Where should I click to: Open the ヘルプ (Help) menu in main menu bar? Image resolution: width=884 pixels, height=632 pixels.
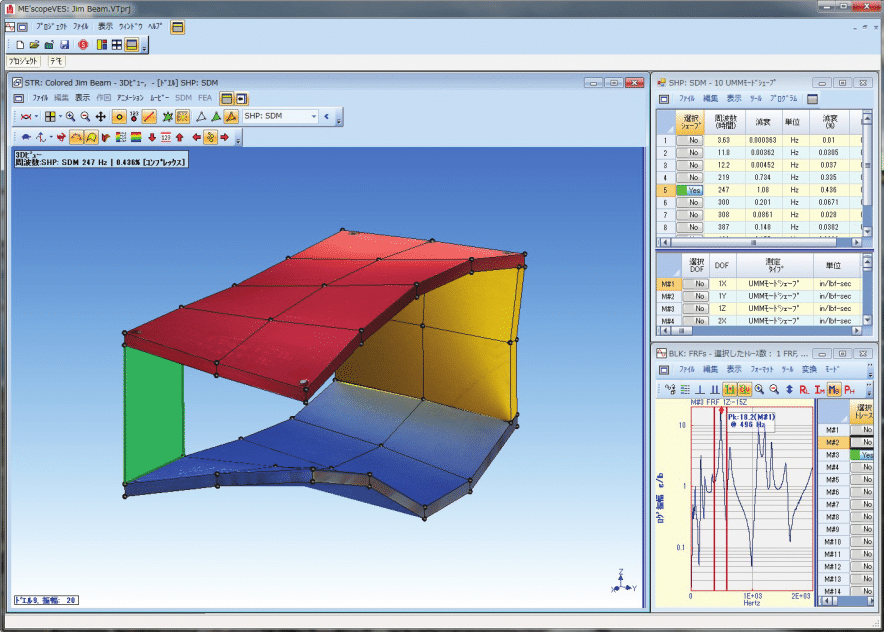coord(155,26)
